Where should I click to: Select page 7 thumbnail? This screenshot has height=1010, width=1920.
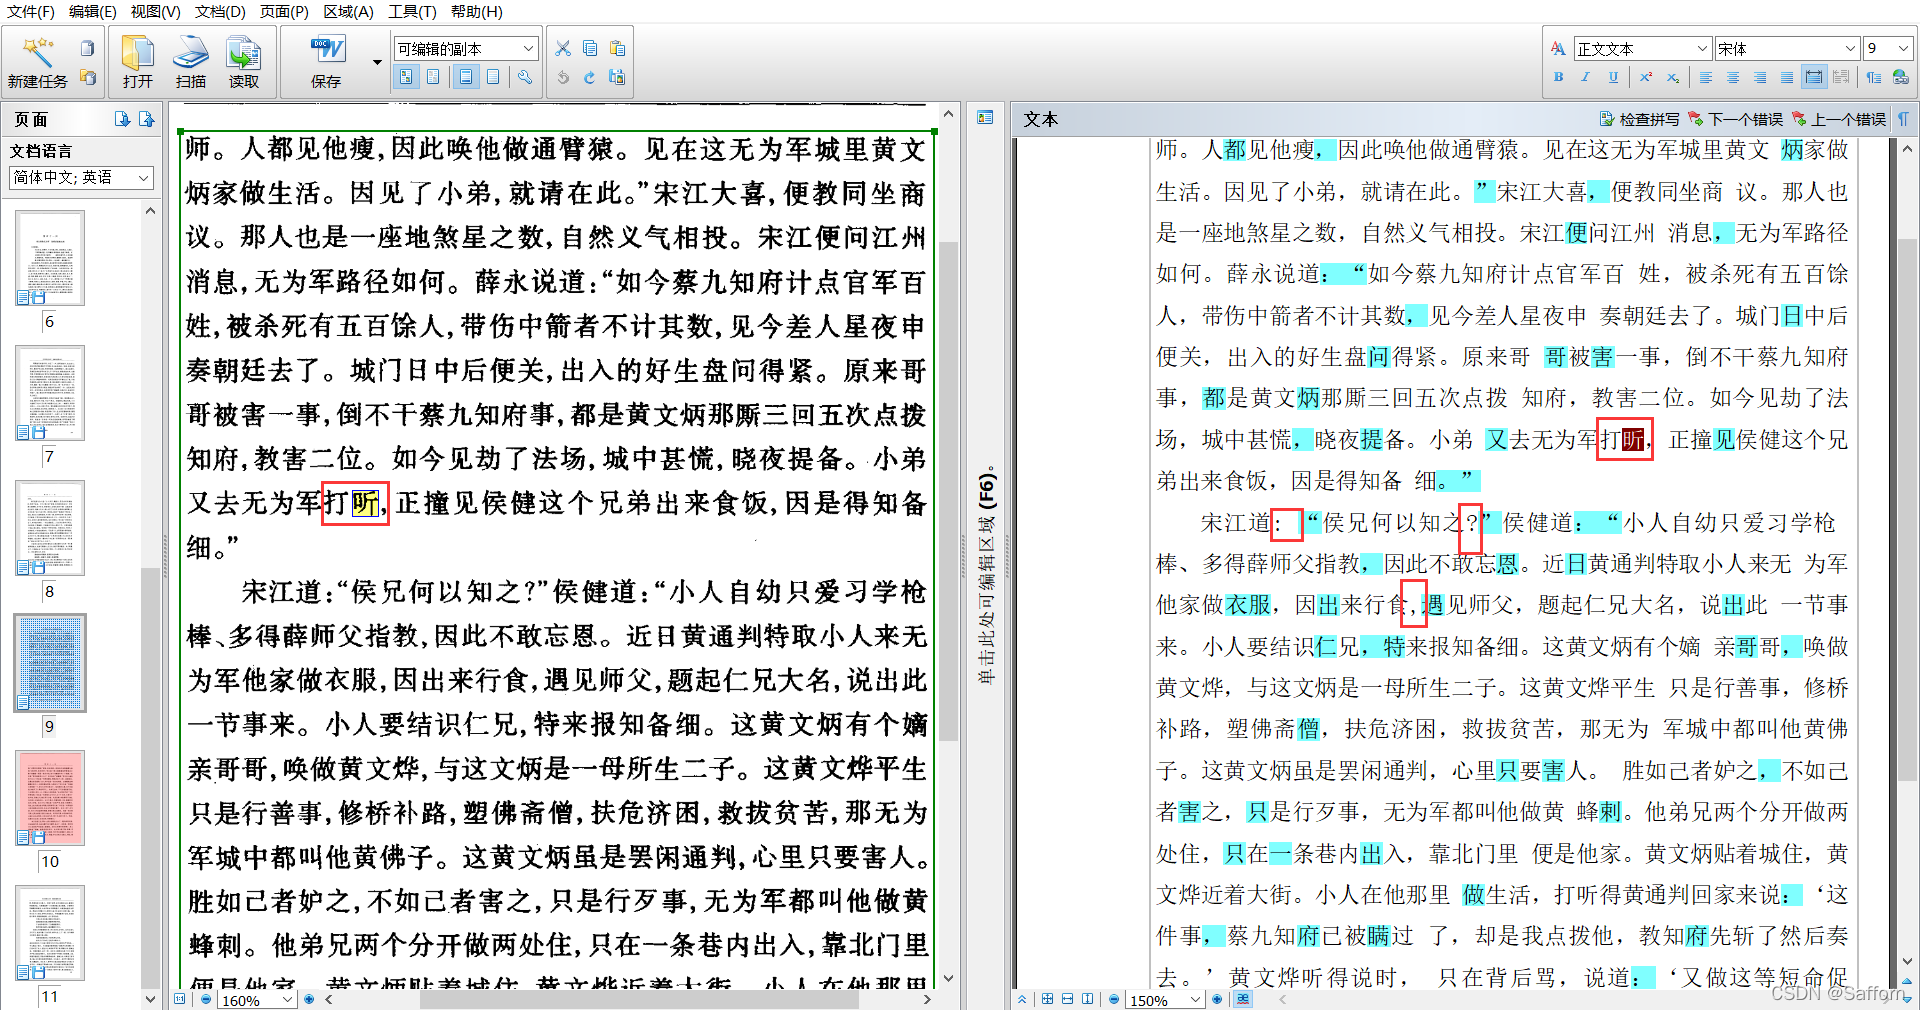(x=50, y=393)
